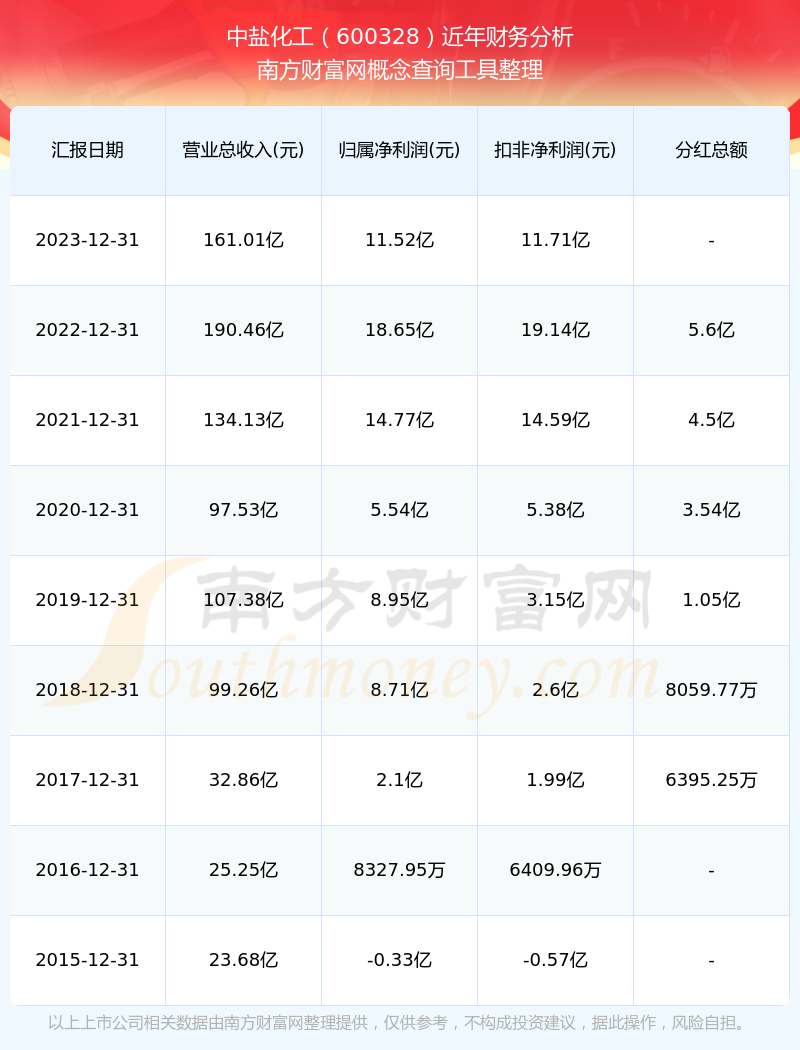Select the date cell 2019-12-31
The height and width of the screenshot is (1050, 800).
(87, 600)
